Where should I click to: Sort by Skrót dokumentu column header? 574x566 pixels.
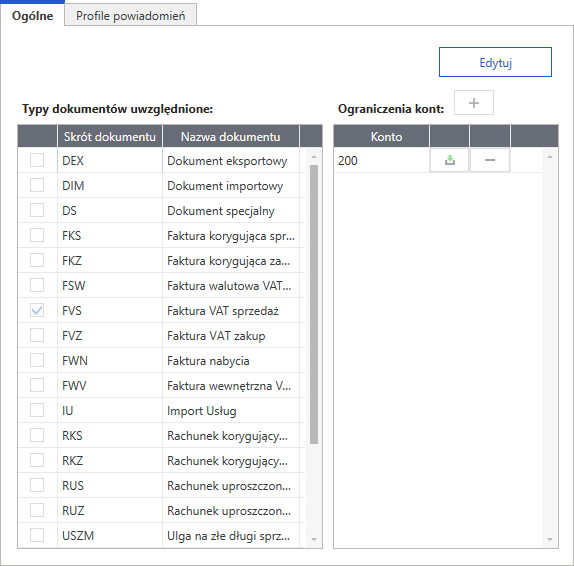click(x=110, y=137)
